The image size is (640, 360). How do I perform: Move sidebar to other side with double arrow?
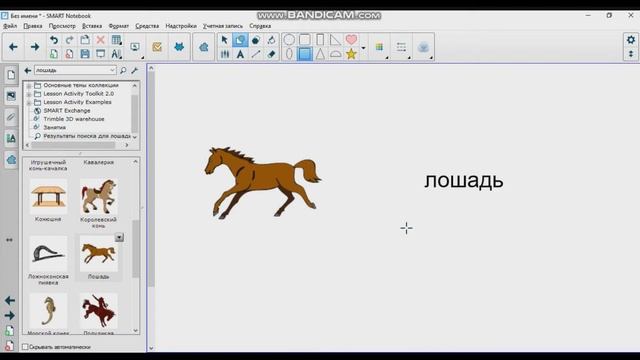point(9,240)
